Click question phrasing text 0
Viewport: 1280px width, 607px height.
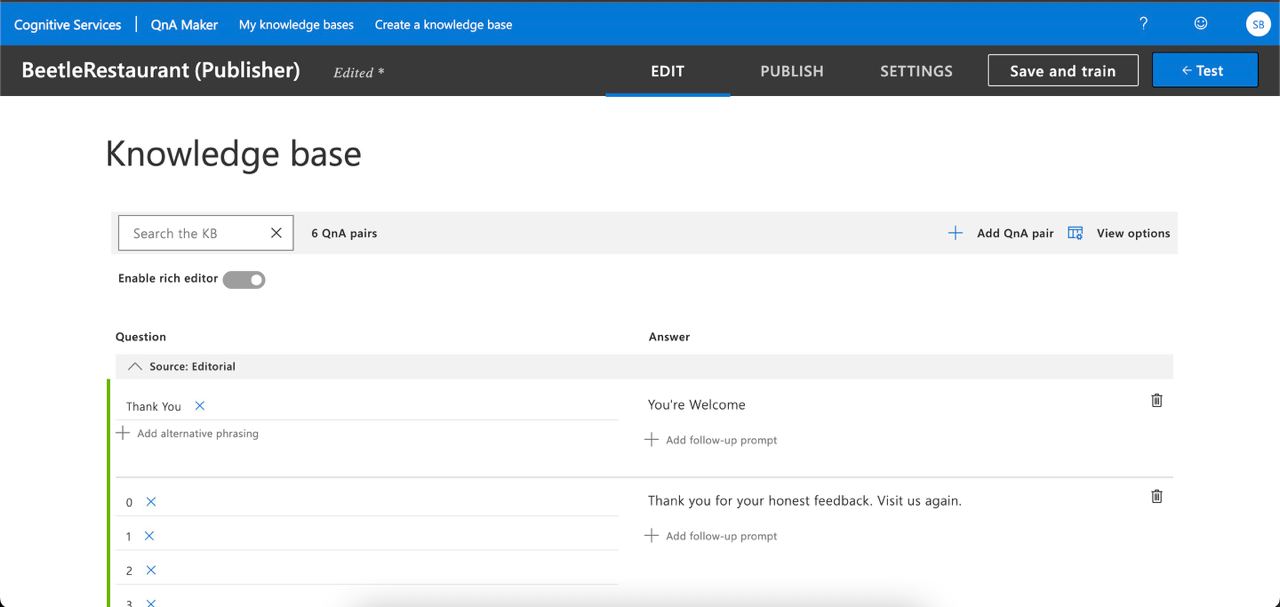point(129,503)
